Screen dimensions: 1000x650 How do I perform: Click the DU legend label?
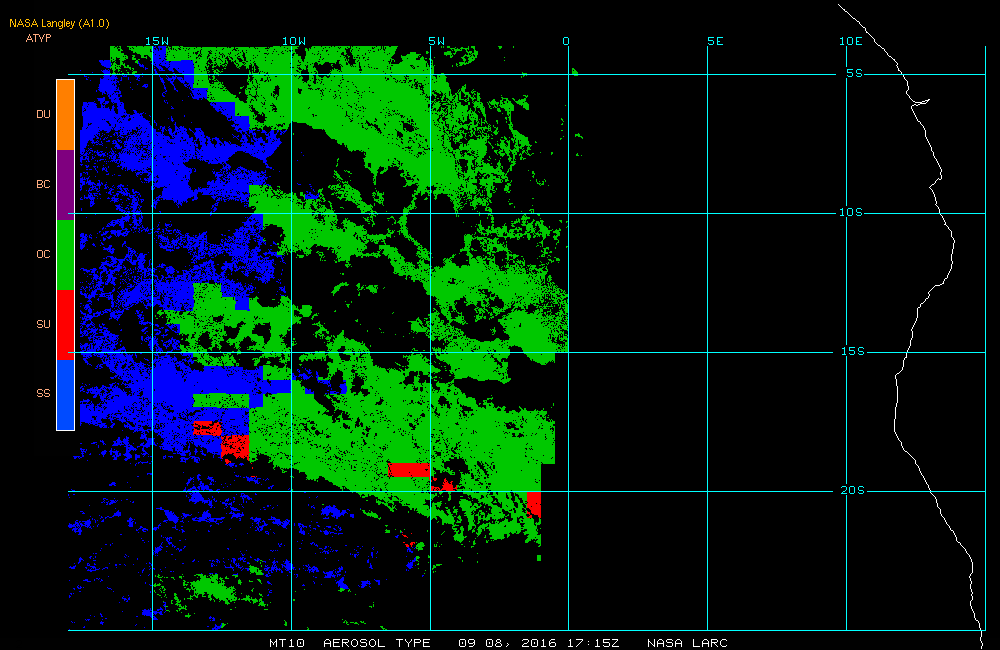pos(43,114)
